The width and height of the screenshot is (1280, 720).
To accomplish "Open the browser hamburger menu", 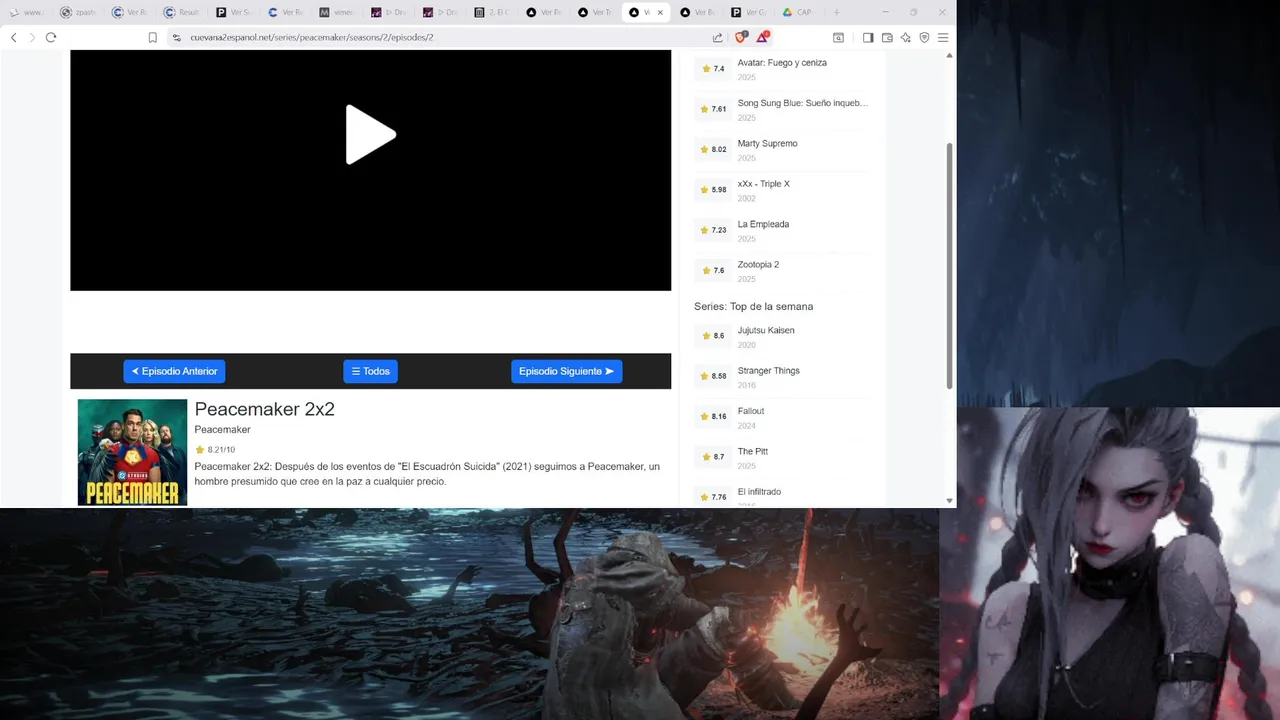I will click(943, 37).
